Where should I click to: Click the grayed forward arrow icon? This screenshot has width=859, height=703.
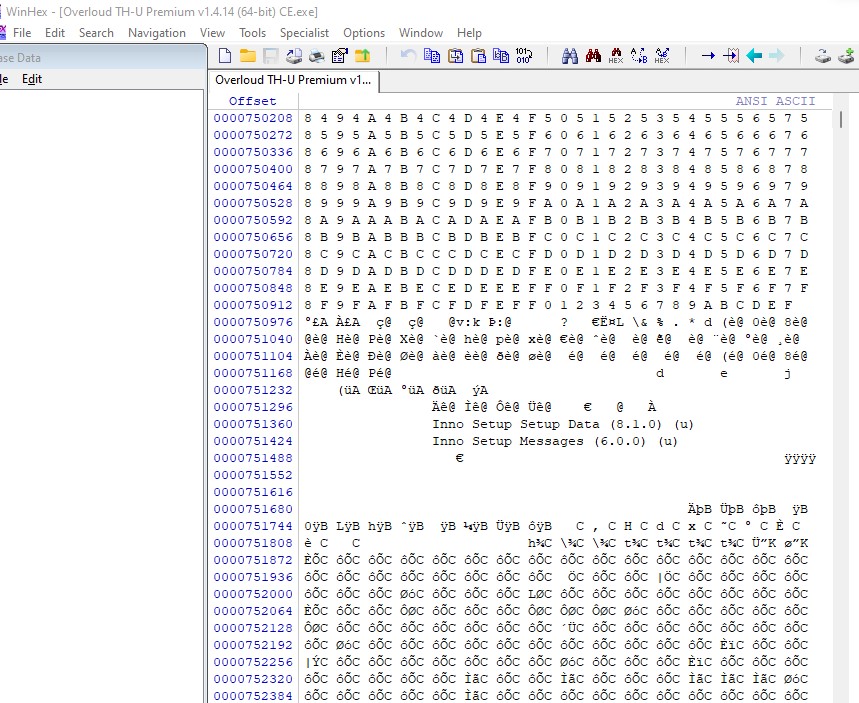coord(776,56)
